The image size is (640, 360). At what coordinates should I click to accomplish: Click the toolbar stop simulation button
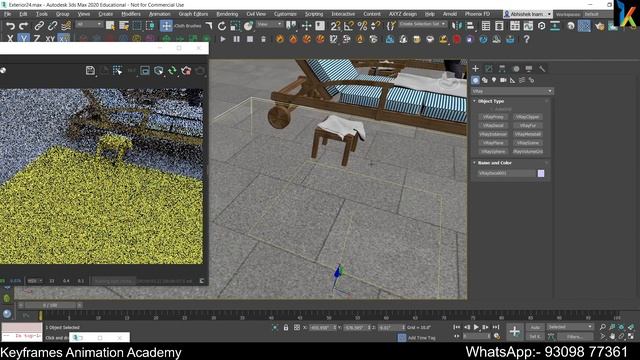click(x=250, y=39)
